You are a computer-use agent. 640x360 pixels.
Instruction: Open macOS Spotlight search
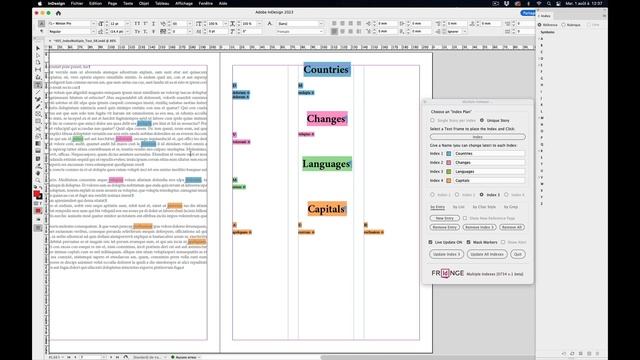(x=549, y=3)
